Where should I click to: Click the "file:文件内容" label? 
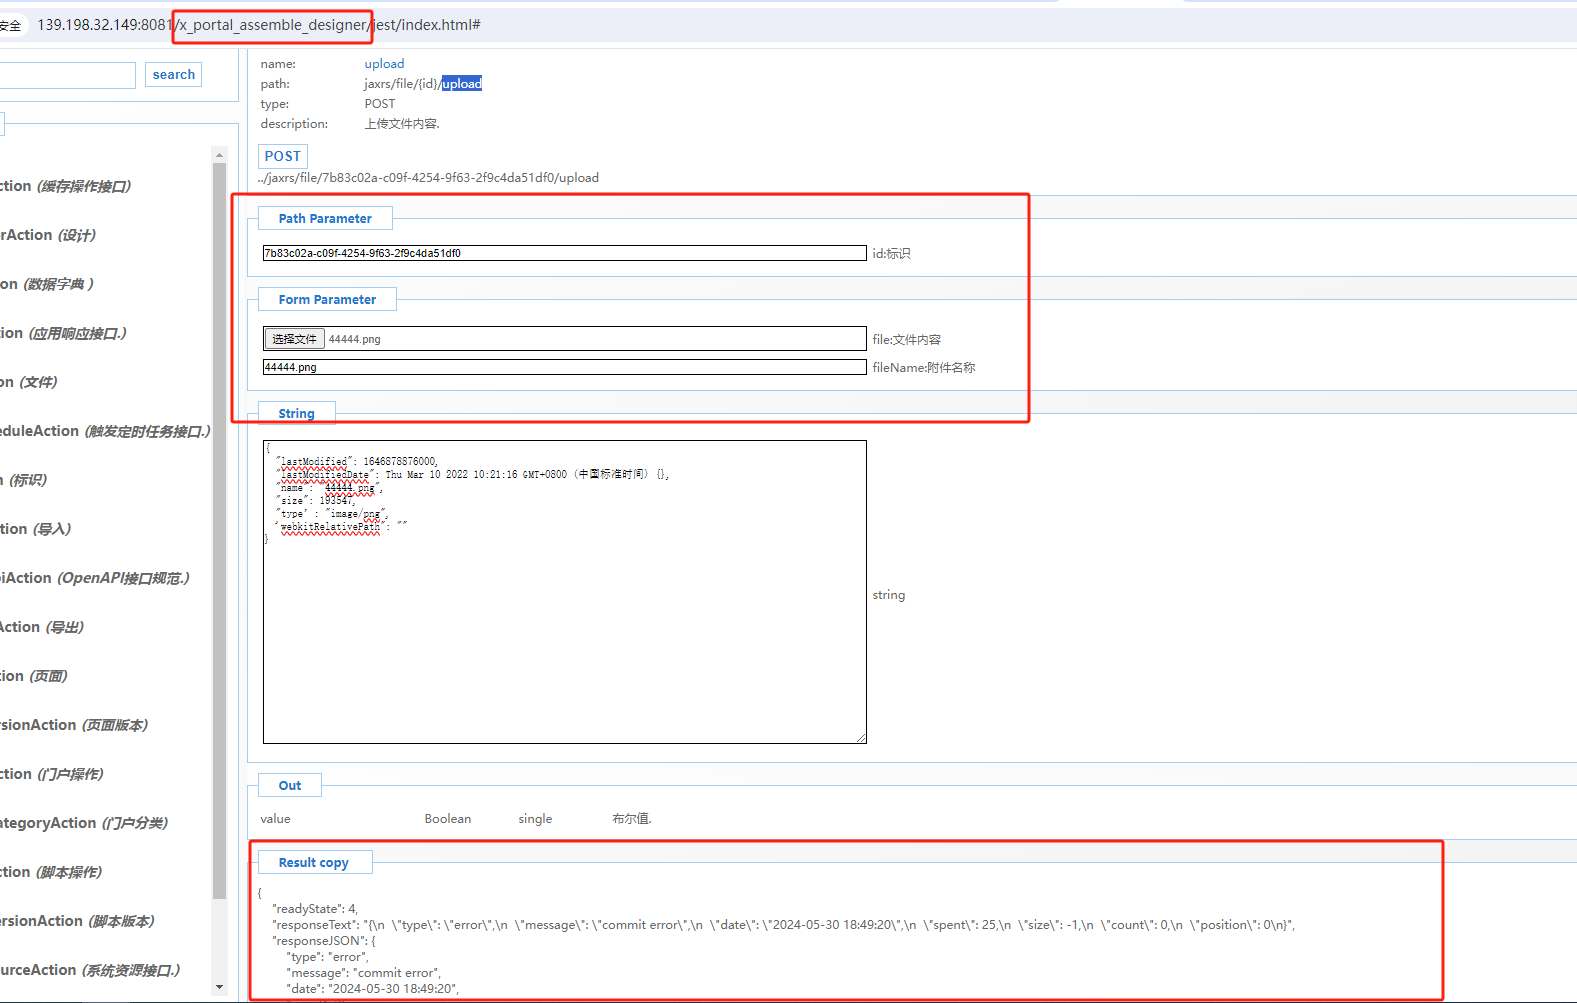point(906,340)
